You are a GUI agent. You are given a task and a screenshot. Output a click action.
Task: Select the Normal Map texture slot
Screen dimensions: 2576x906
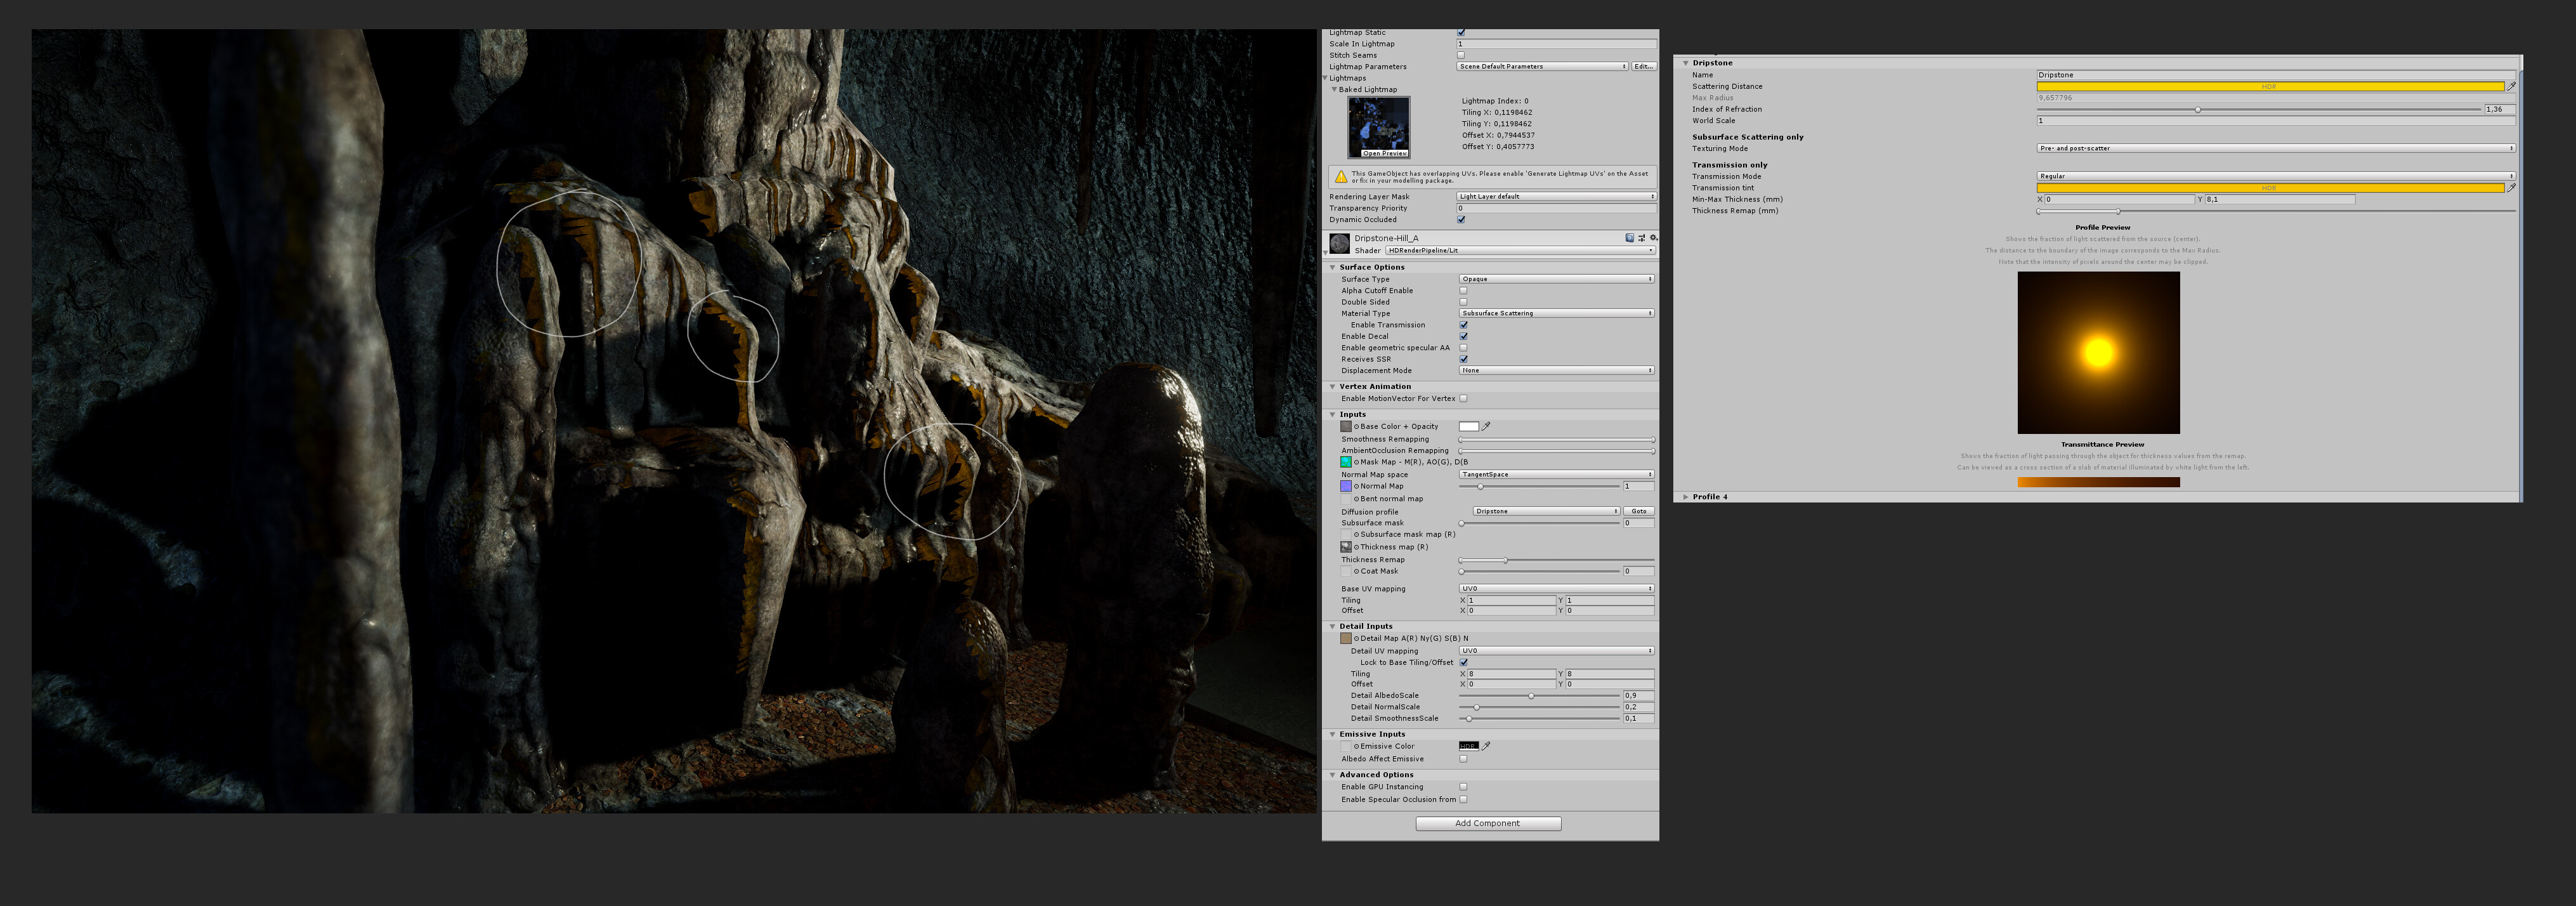(1345, 486)
